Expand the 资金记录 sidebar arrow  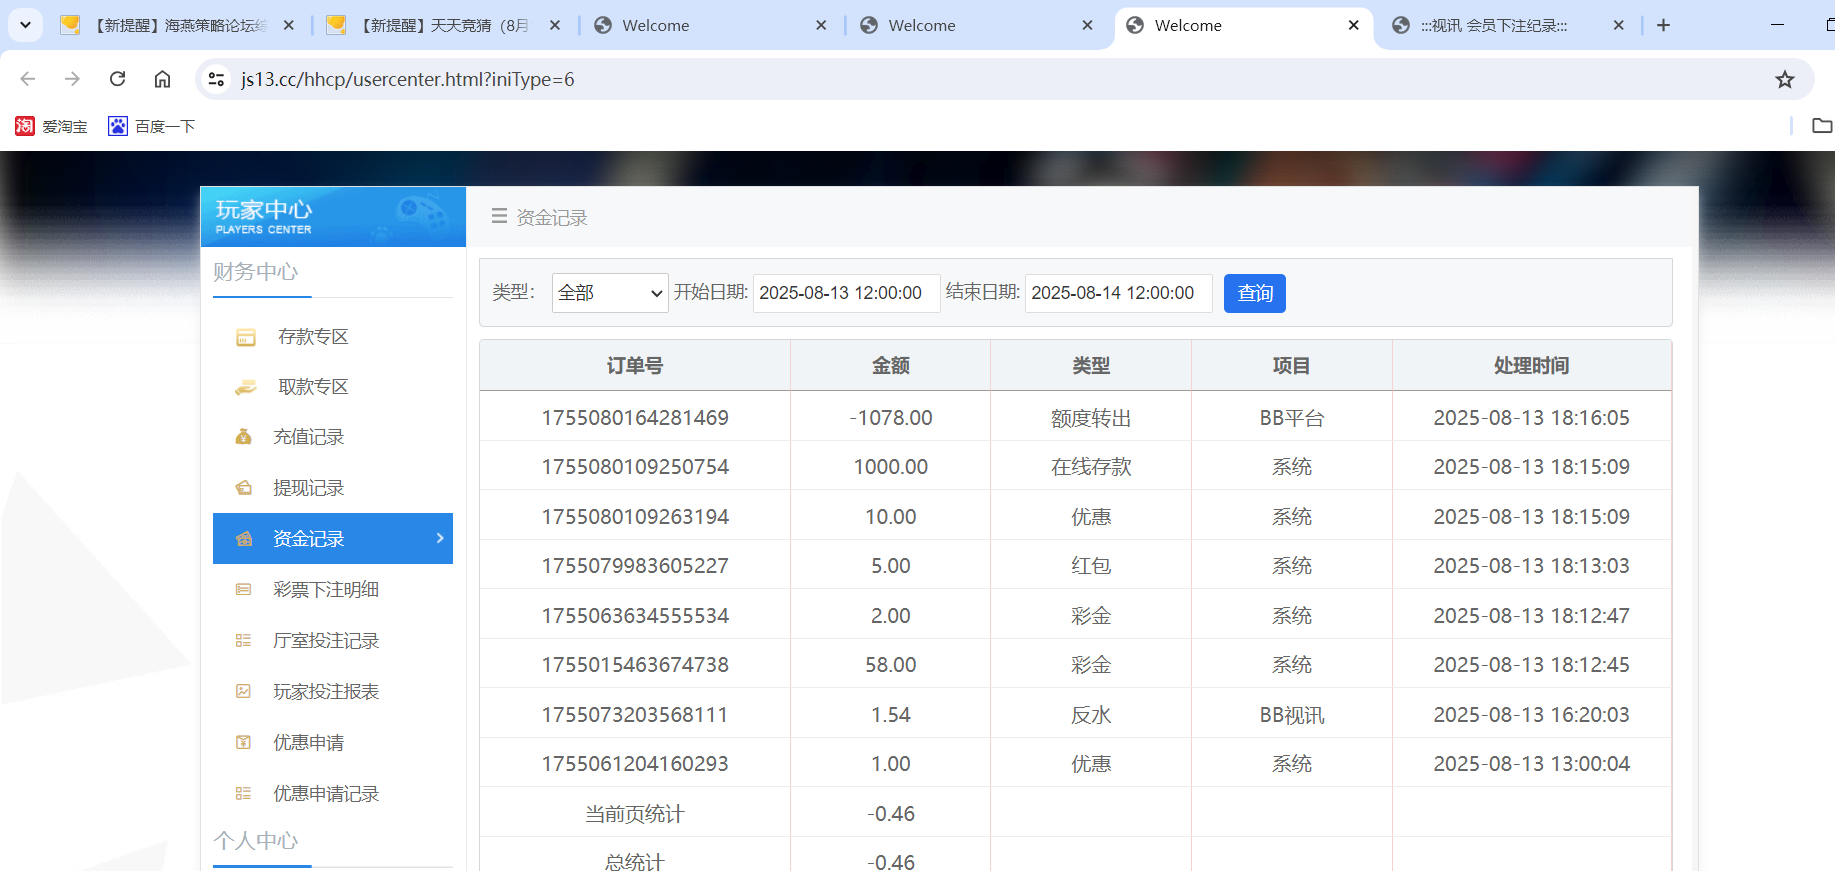tap(440, 538)
